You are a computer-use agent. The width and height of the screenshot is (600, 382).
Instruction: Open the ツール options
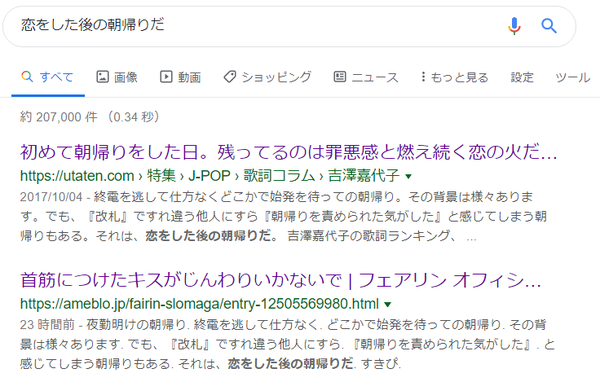[572, 77]
